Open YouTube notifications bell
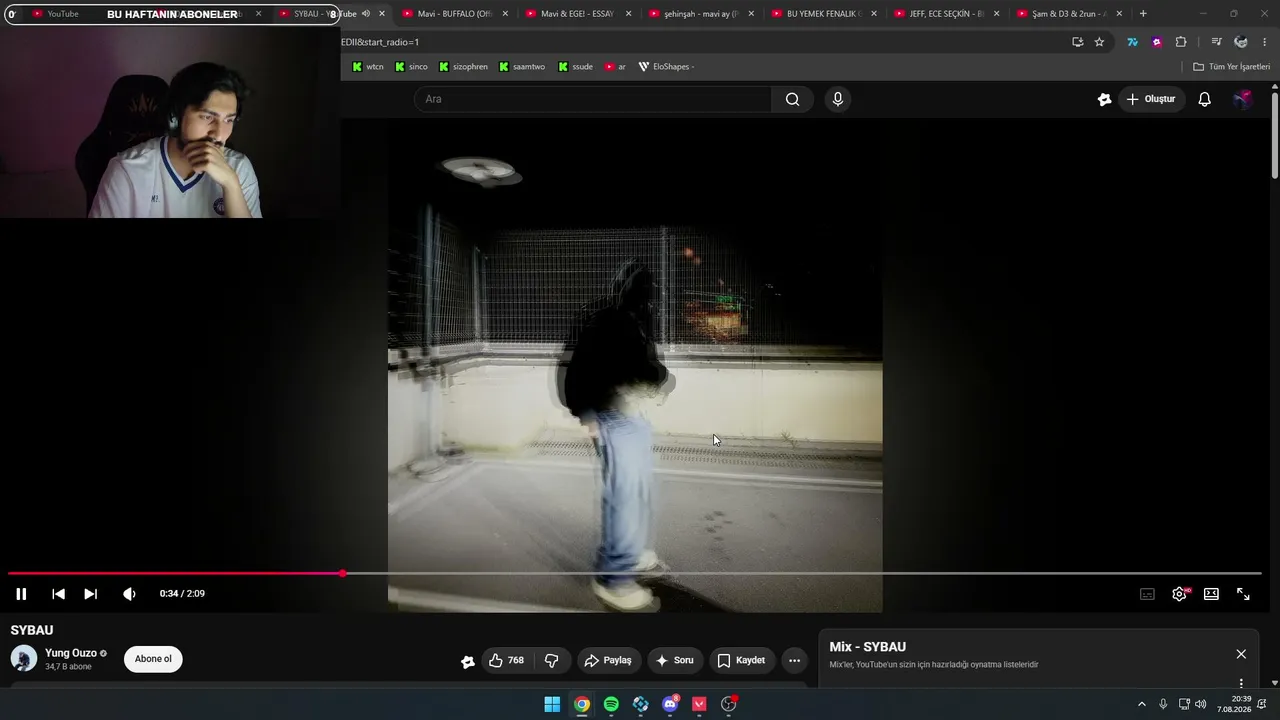The image size is (1280, 720). click(x=1205, y=99)
